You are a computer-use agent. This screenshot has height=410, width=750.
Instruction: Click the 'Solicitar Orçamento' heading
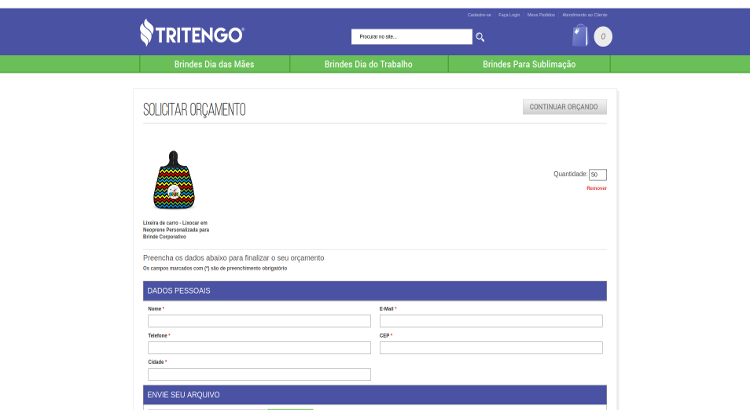coord(194,110)
